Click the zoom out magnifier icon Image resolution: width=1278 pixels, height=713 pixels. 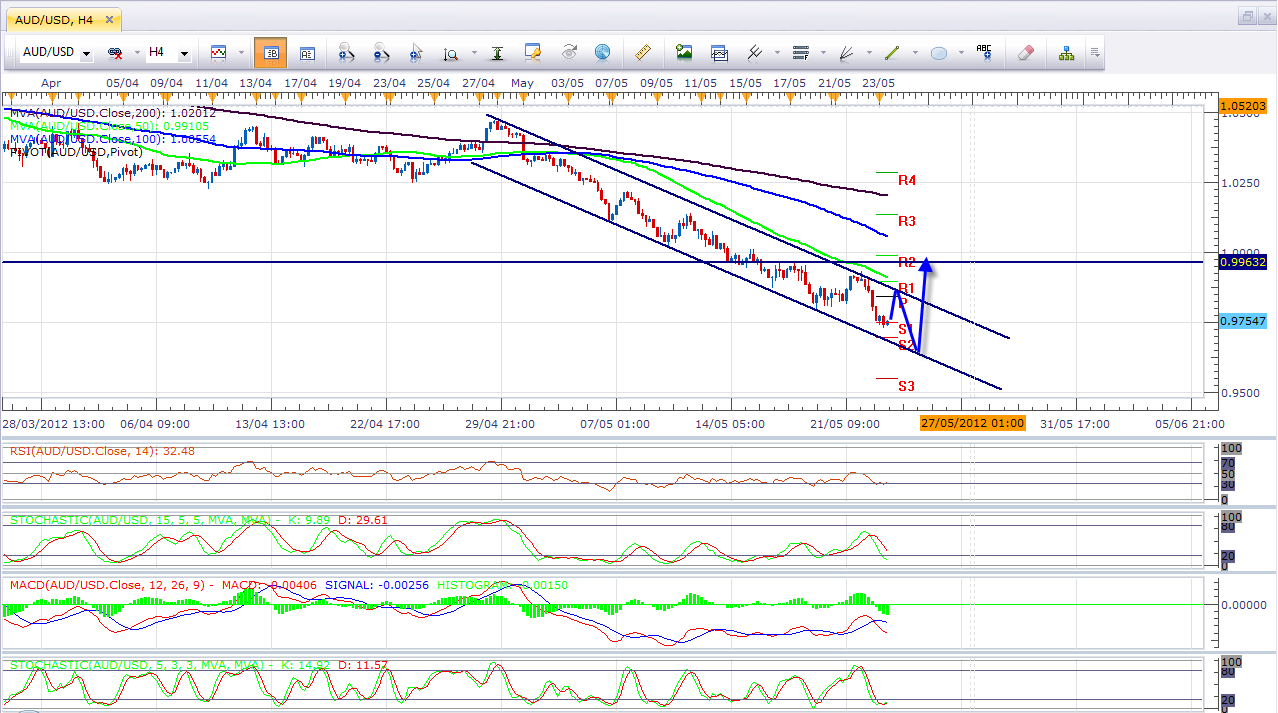point(381,52)
